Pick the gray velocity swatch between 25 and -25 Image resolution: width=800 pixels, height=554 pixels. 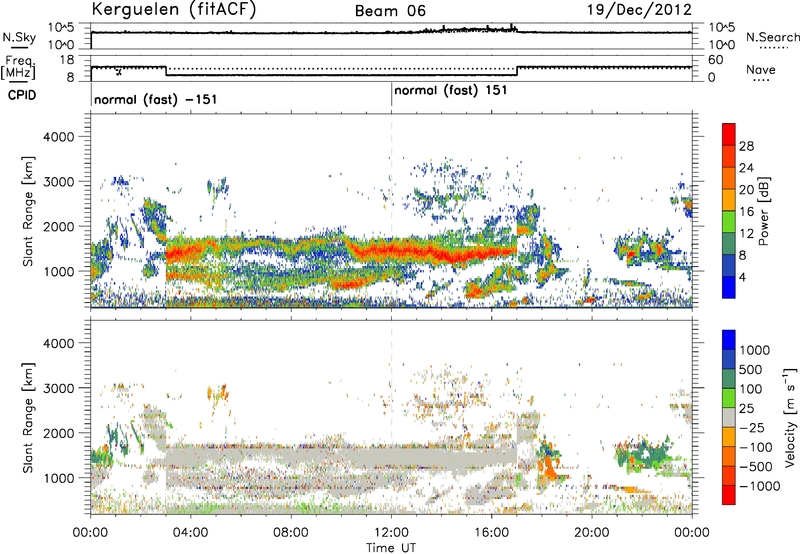(729, 417)
